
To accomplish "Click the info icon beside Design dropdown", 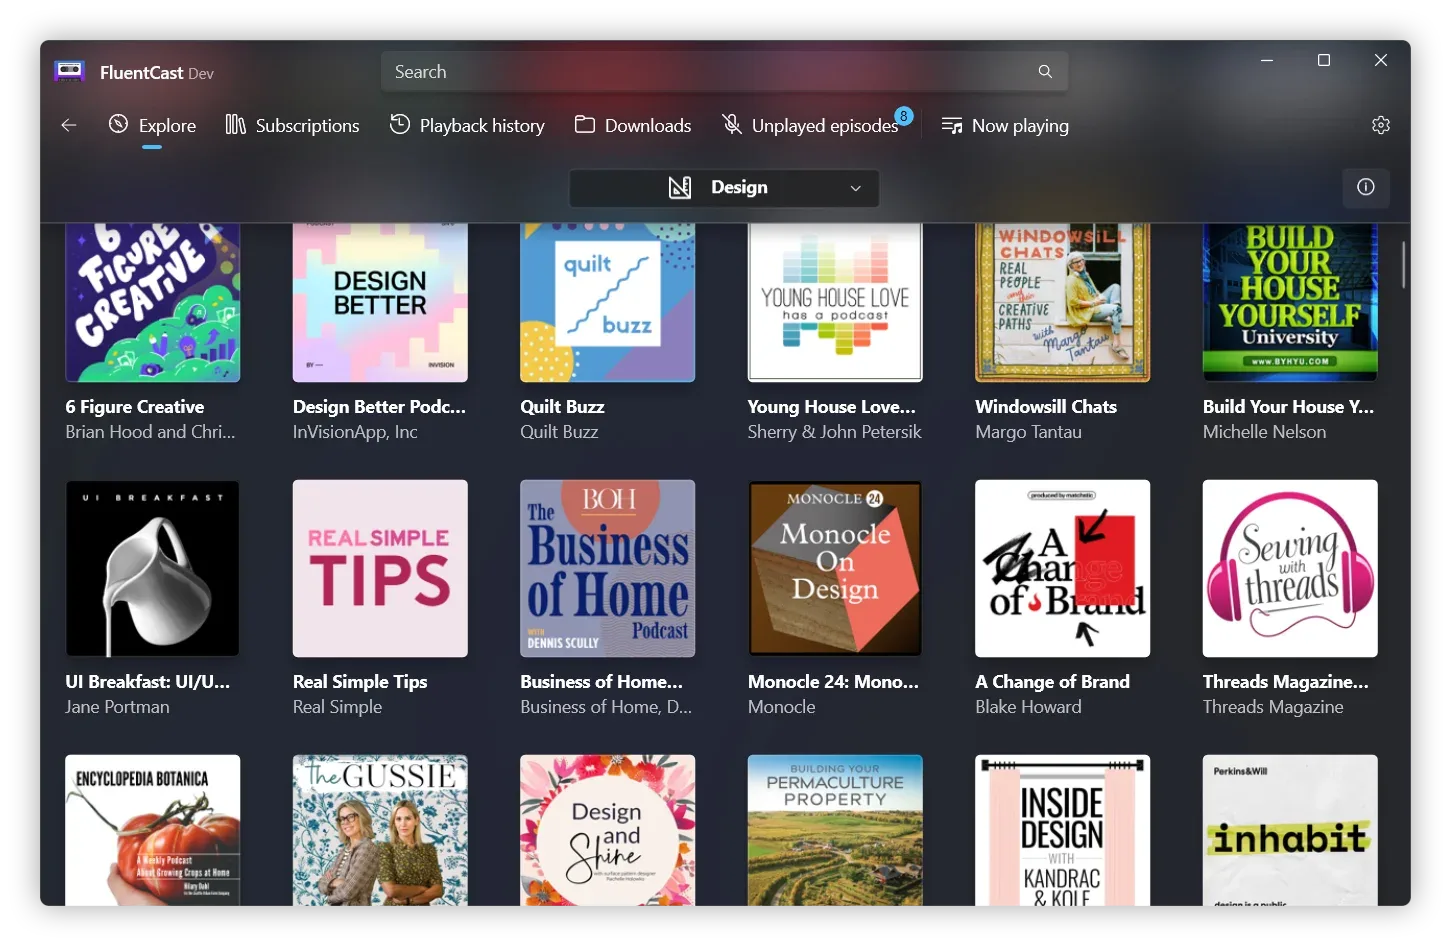I will coord(1365,187).
